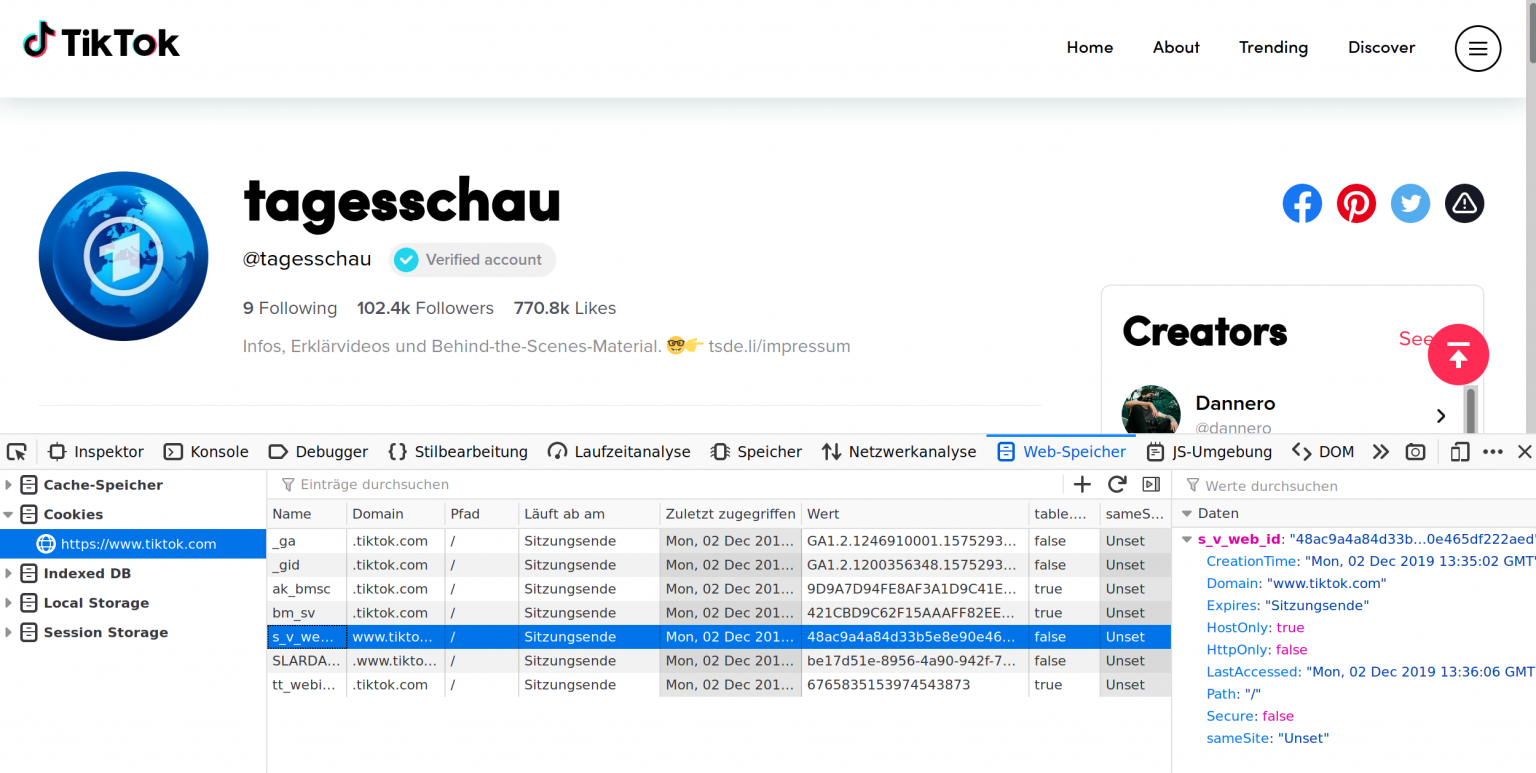1536x773 pixels.
Task: Open the About link in the header
Action: click(1176, 47)
